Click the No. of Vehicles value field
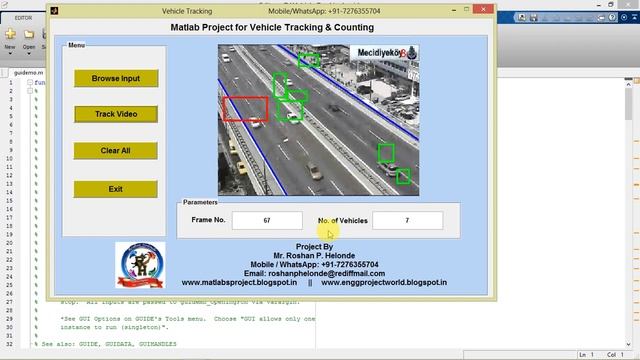Image resolution: width=640 pixels, height=360 pixels. [x=407, y=220]
